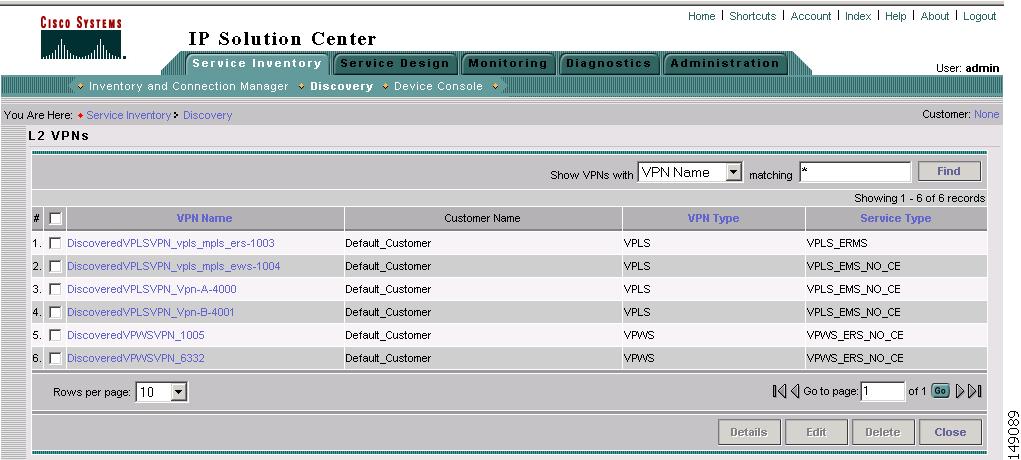
Task: Click Service Inventory breadcrumb link
Action: pos(128,115)
